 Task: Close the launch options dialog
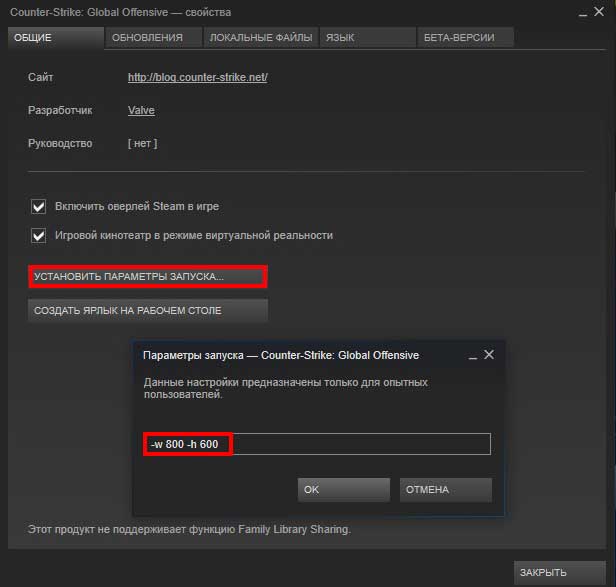(489, 355)
